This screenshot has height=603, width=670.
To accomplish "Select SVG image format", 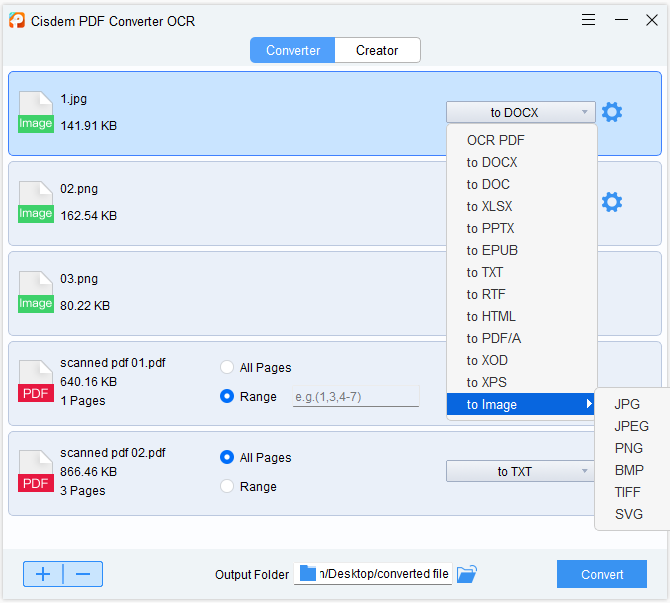I will (629, 514).
